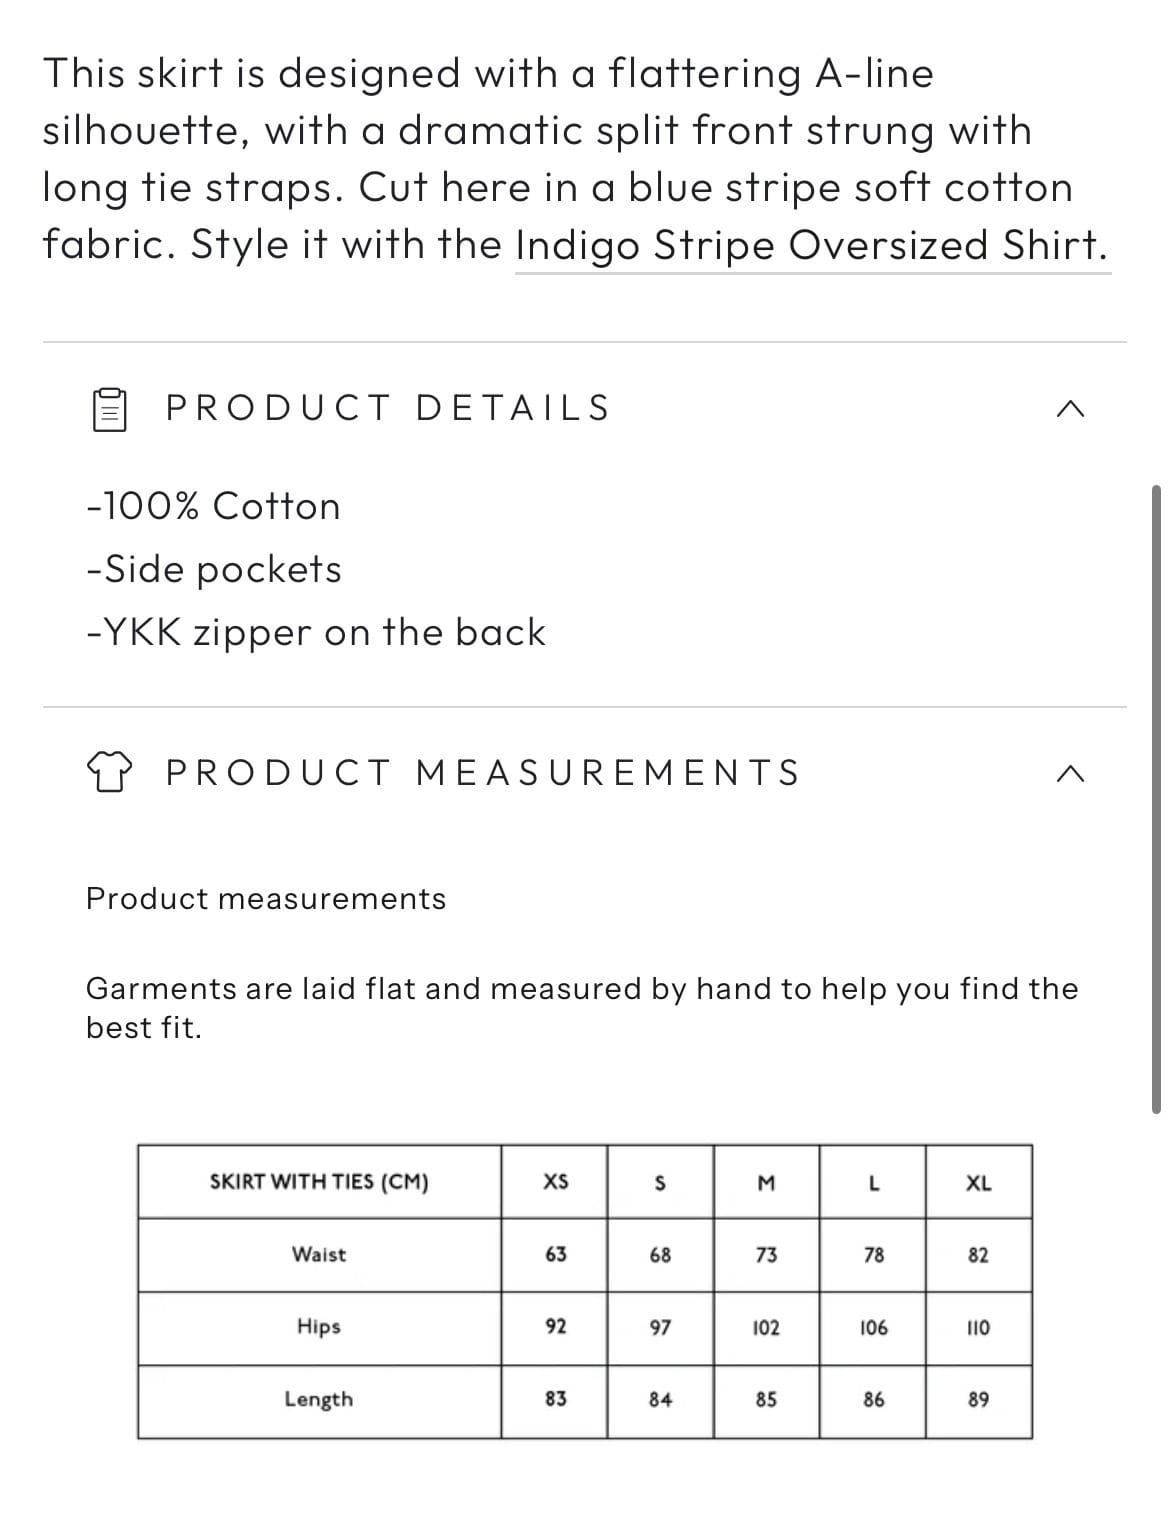Click the L size column header
The height and width of the screenshot is (1534, 1170).
873,1182
